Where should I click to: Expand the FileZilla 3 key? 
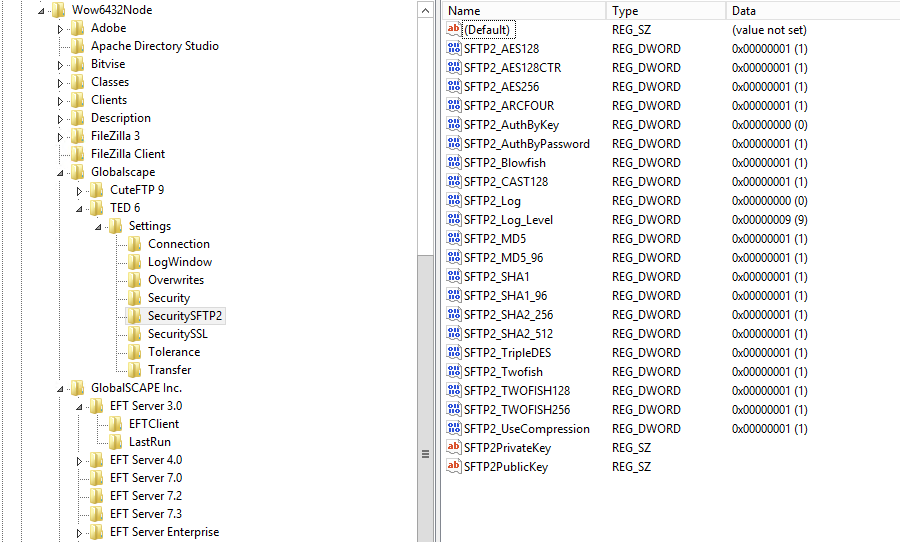(x=60, y=137)
